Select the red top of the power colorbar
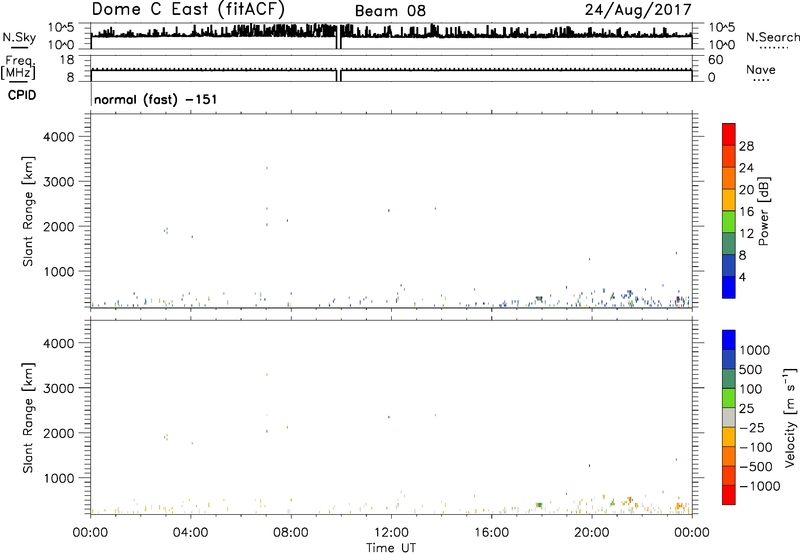This screenshot has height=554, width=800. [729, 134]
